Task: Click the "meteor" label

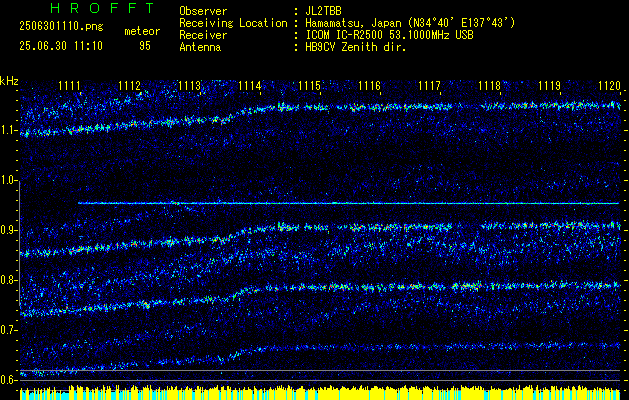Action: [x=142, y=31]
